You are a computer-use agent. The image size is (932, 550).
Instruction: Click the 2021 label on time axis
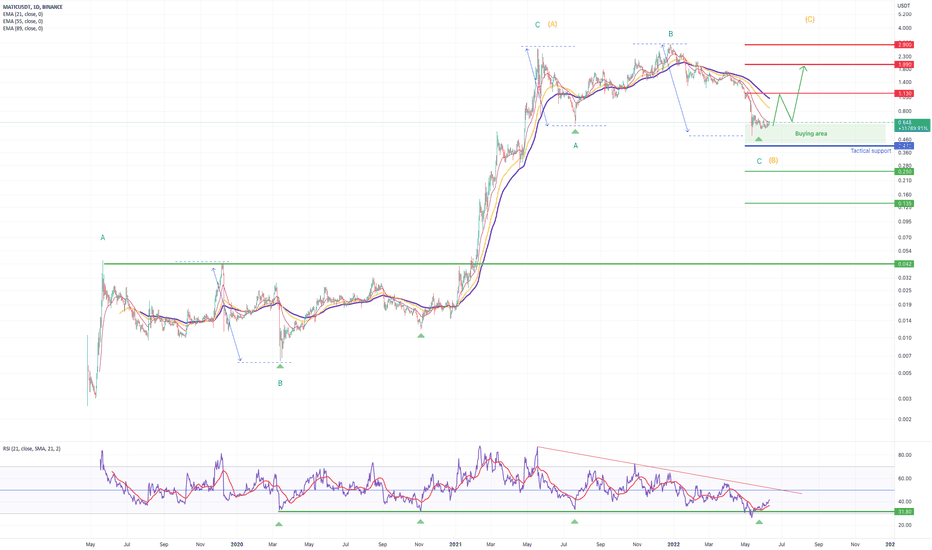tap(455, 544)
